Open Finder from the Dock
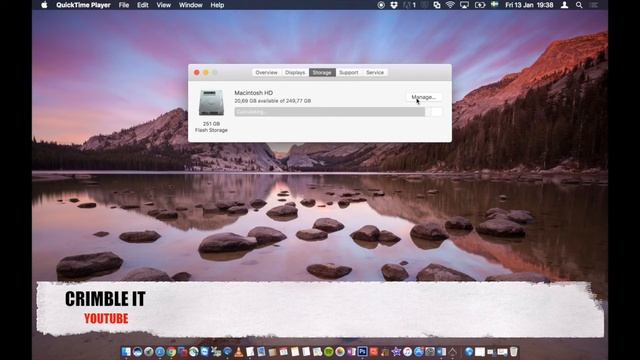This screenshot has width=640, height=360. [x=126, y=351]
